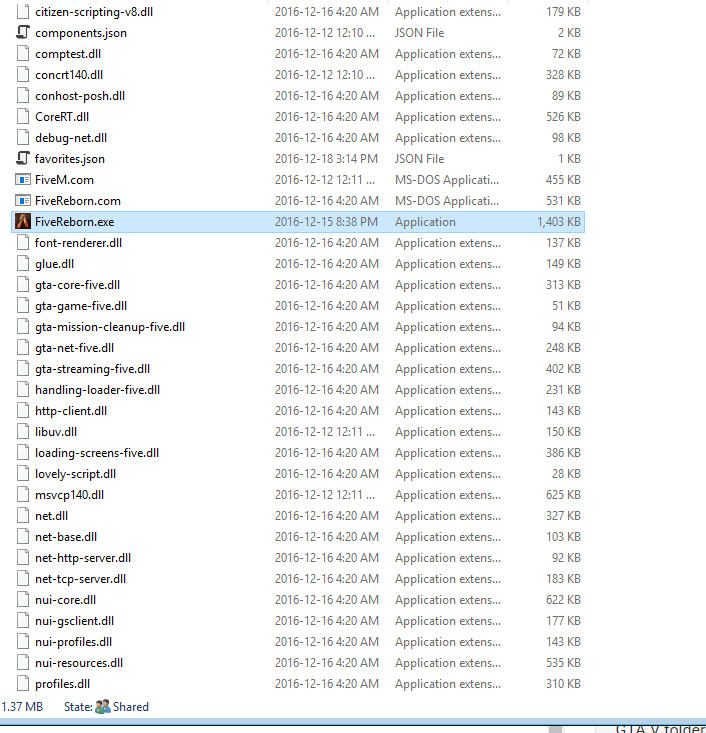The width and height of the screenshot is (706, 733).
Task: Select the CoreRT.dll file name
Action: tap(62, 117)
